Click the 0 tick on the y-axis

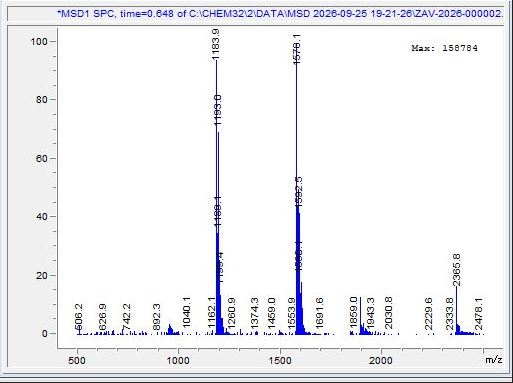(x=45, y=334)
